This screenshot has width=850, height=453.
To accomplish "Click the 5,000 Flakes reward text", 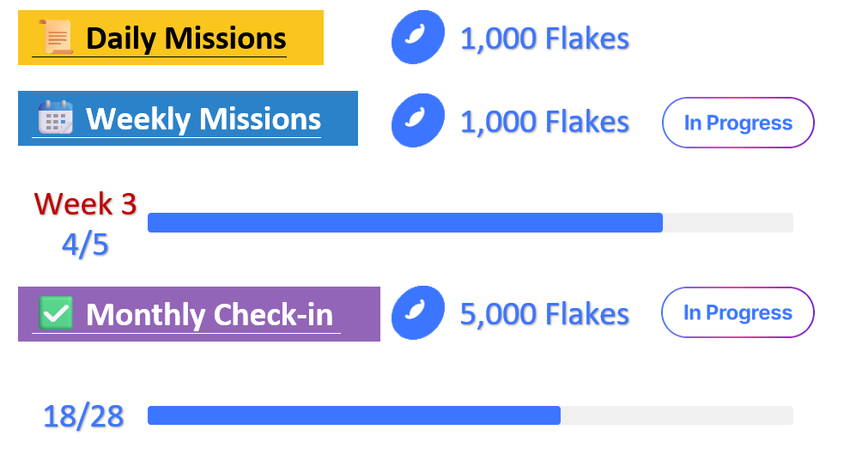I will coord(544,314).
